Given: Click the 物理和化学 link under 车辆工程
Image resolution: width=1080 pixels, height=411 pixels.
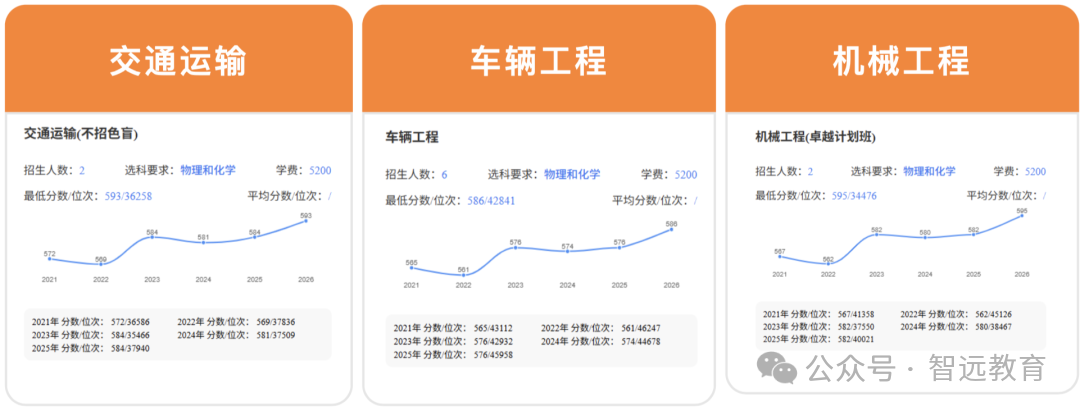Looking at the screenshot, I should point(572,174).
